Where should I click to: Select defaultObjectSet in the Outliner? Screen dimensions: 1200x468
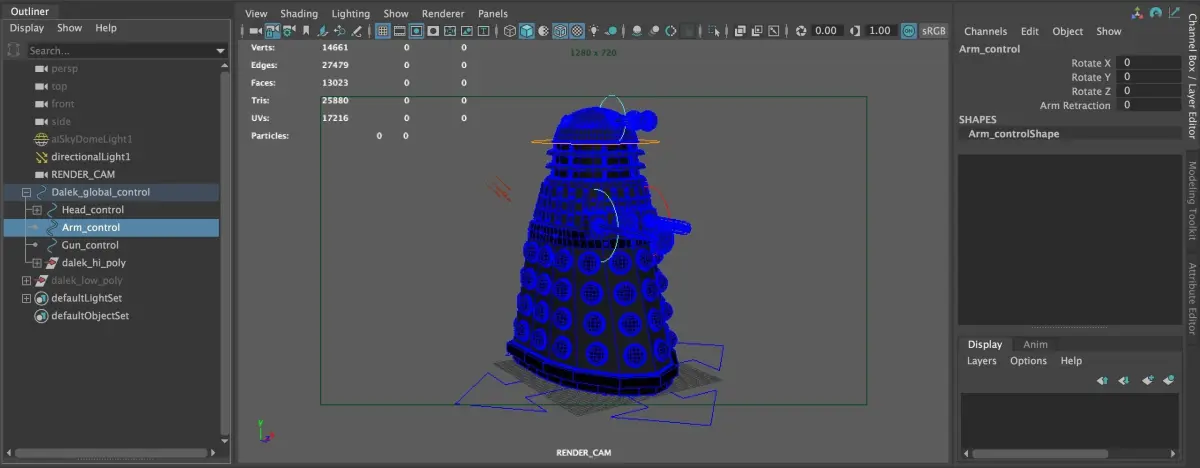(x=90, y=316)
